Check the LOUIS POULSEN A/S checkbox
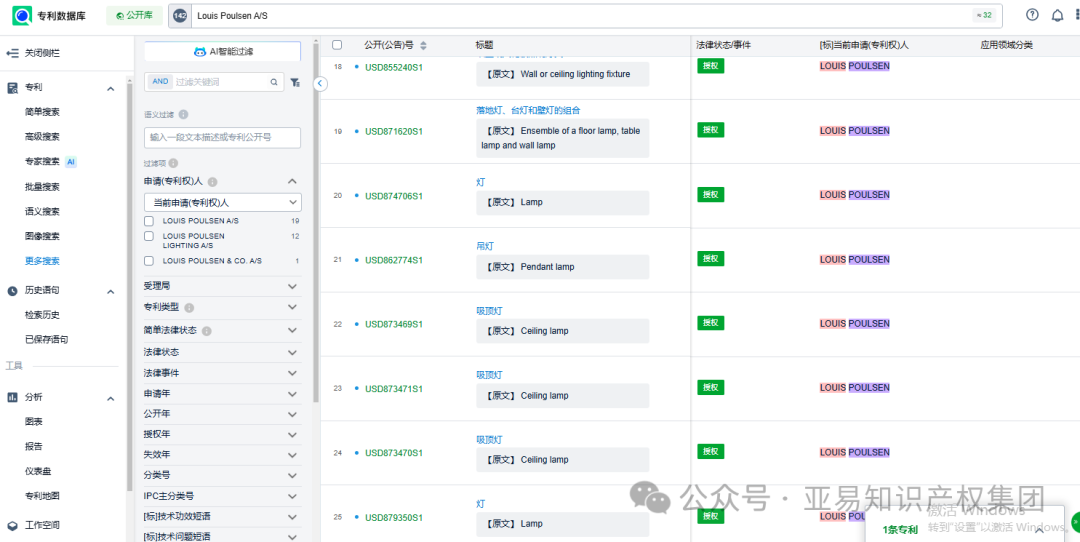Screen dimensions: 1080x542 point(149,220)
